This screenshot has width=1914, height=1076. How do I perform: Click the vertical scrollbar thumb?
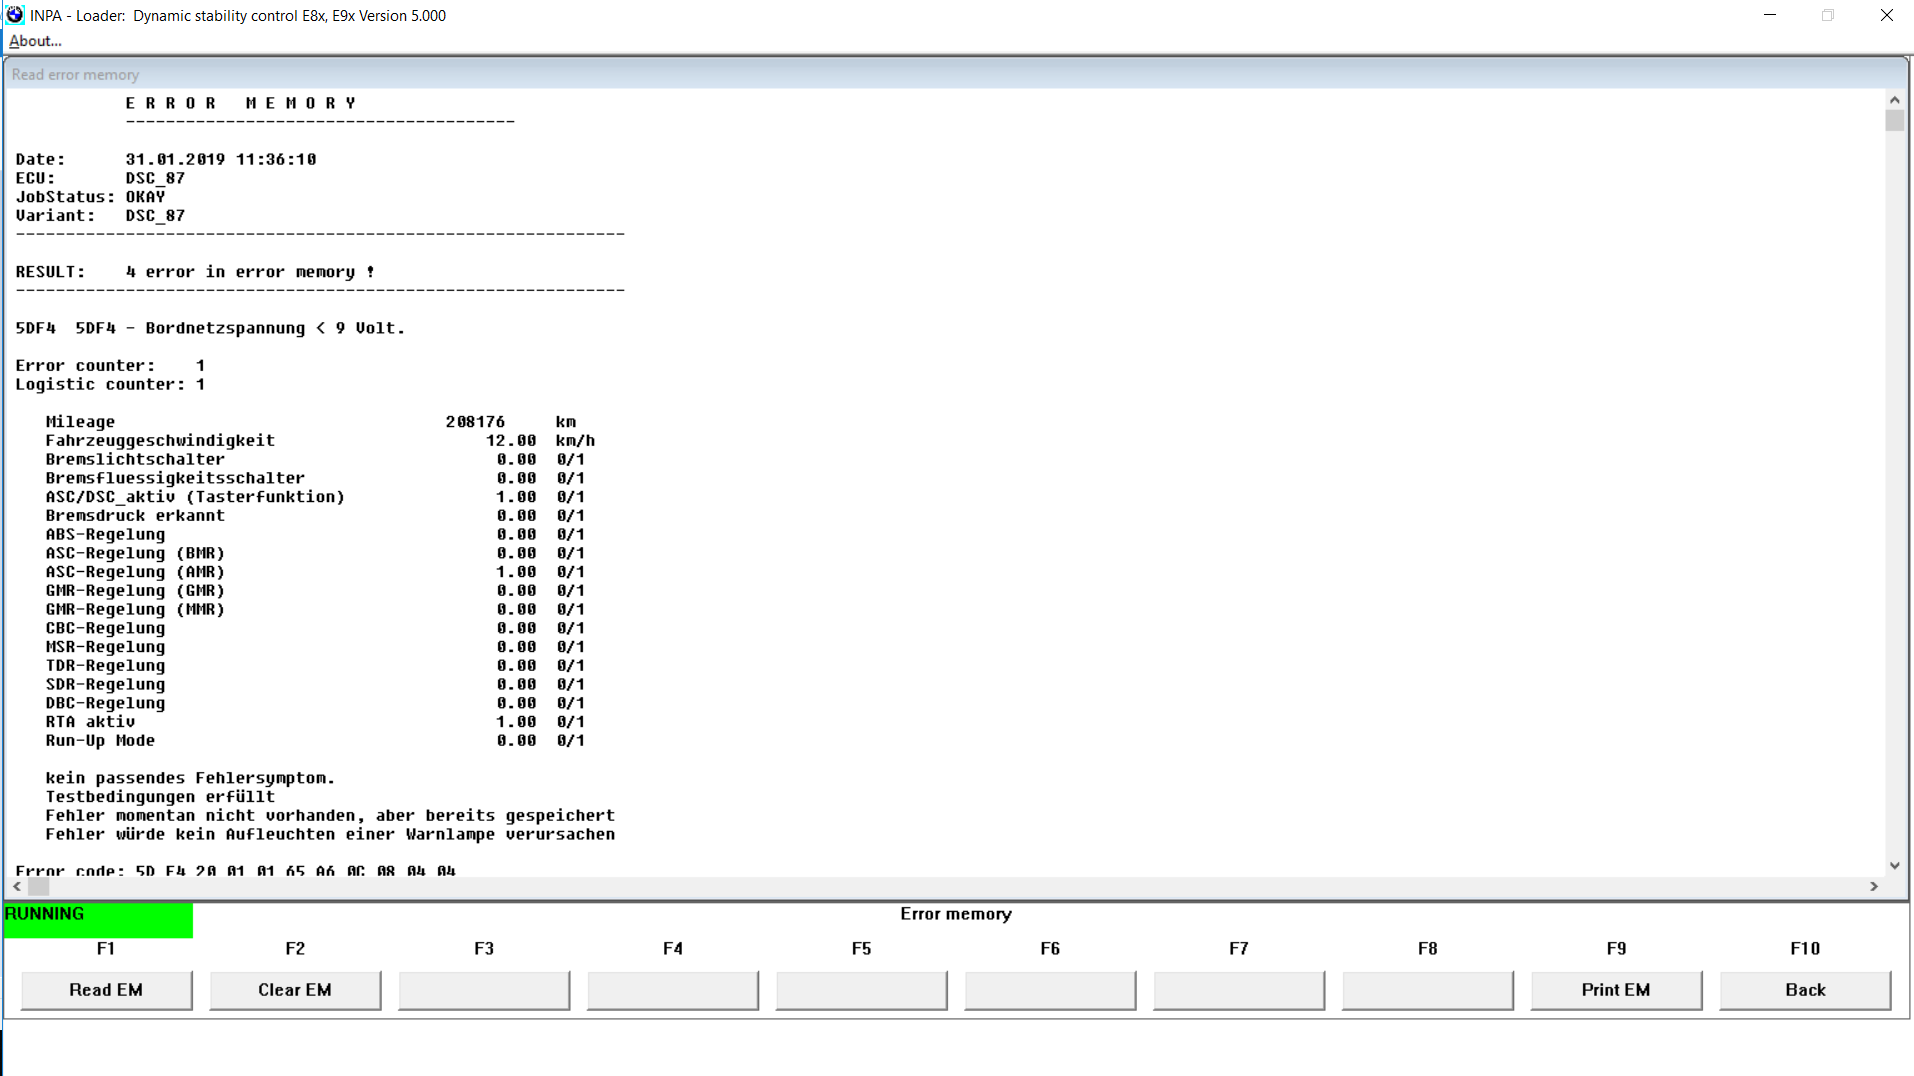(x=1894, y=121)
